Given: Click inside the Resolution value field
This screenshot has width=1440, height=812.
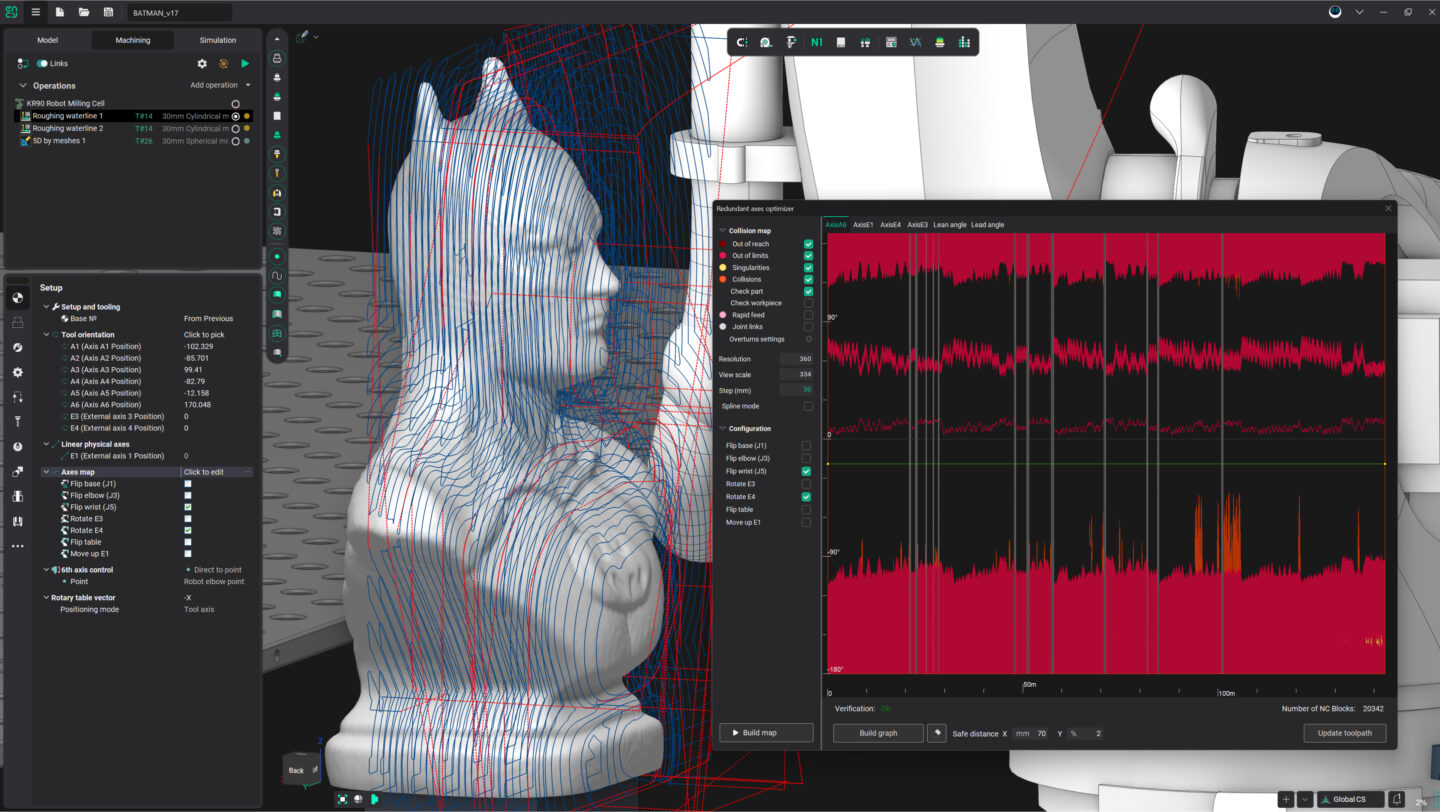Looking at the screenshot, I should (796, 357).
